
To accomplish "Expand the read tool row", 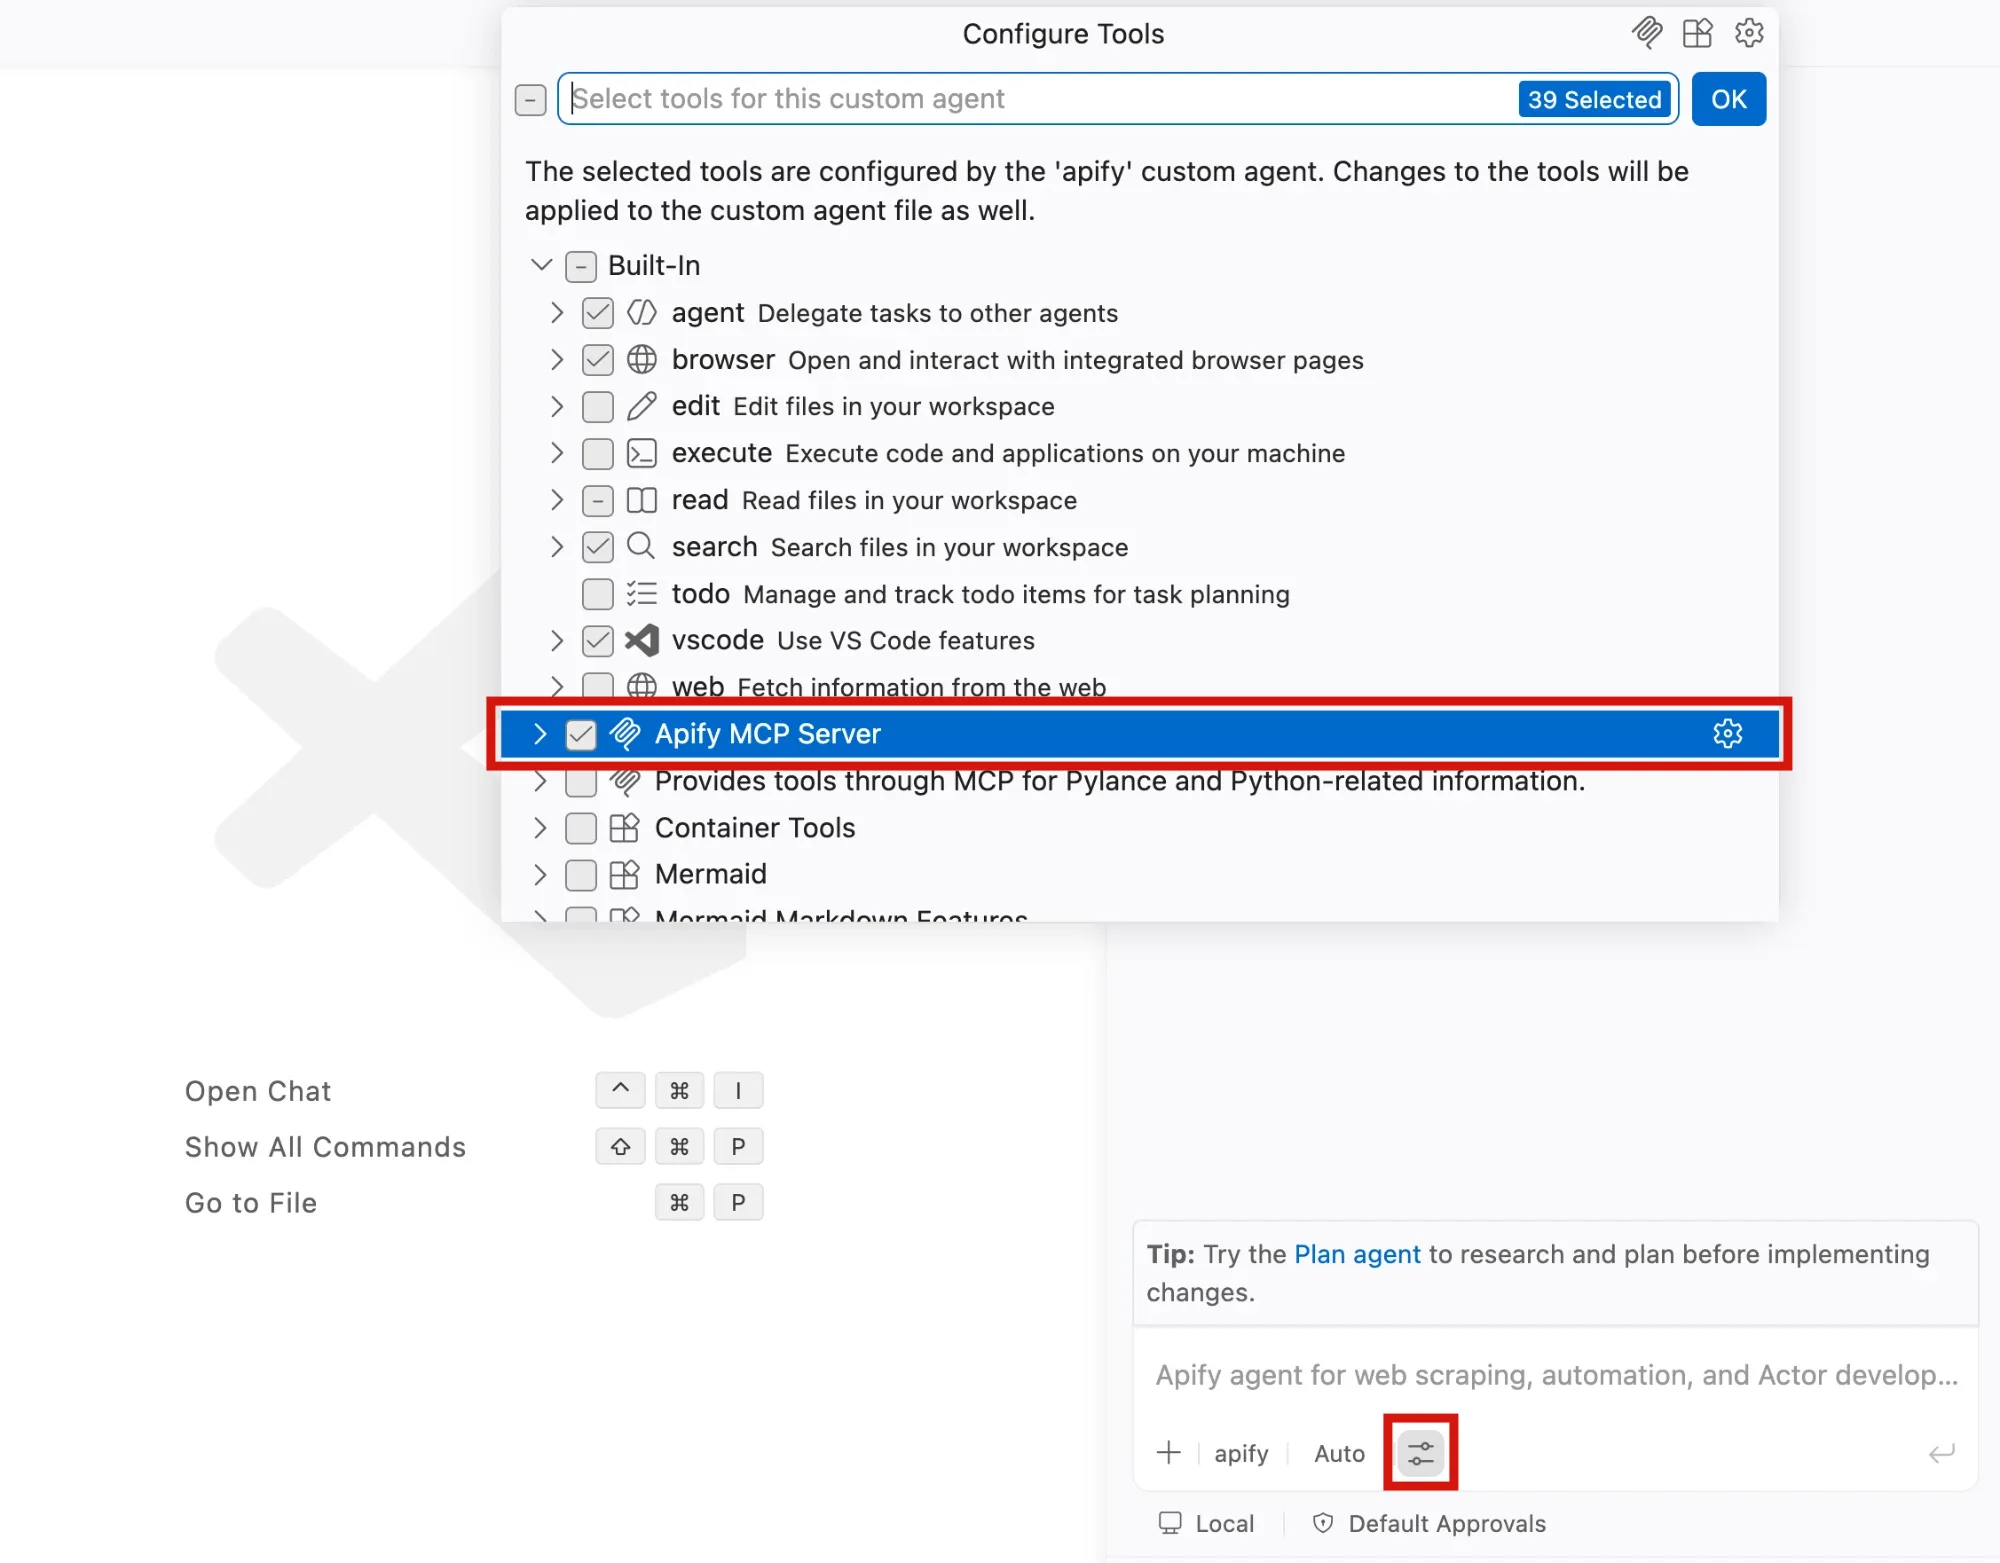I will click(557, 500).
